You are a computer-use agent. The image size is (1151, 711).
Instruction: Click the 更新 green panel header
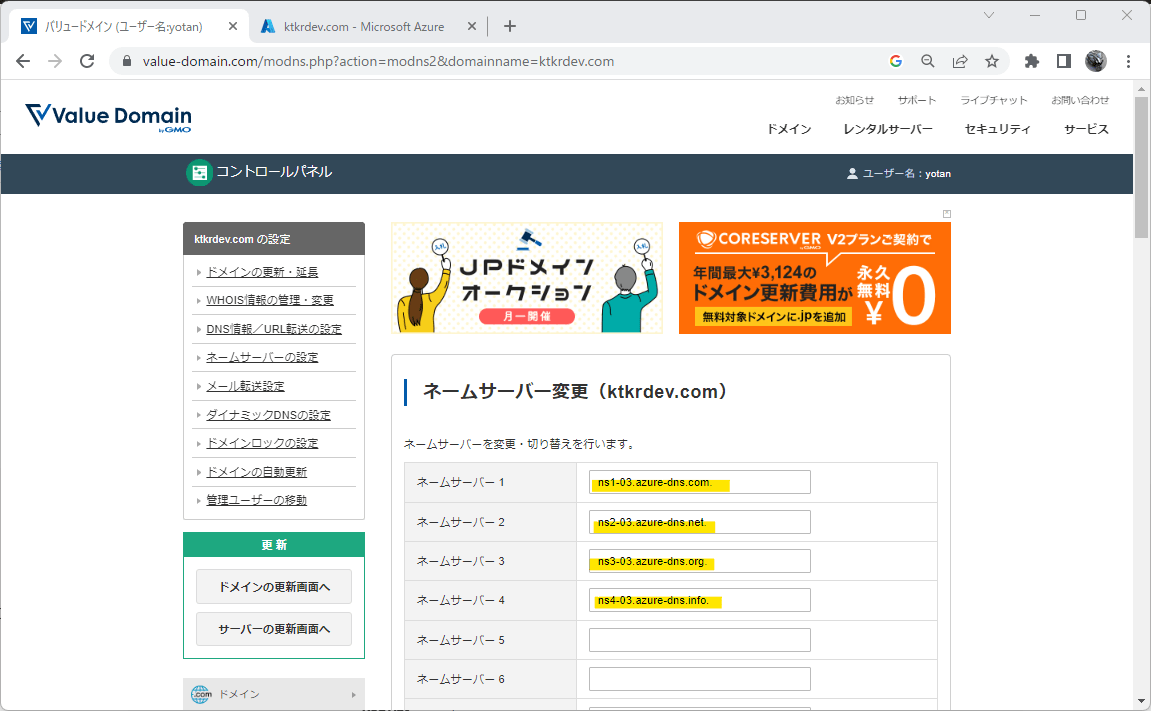click(274, 544)
